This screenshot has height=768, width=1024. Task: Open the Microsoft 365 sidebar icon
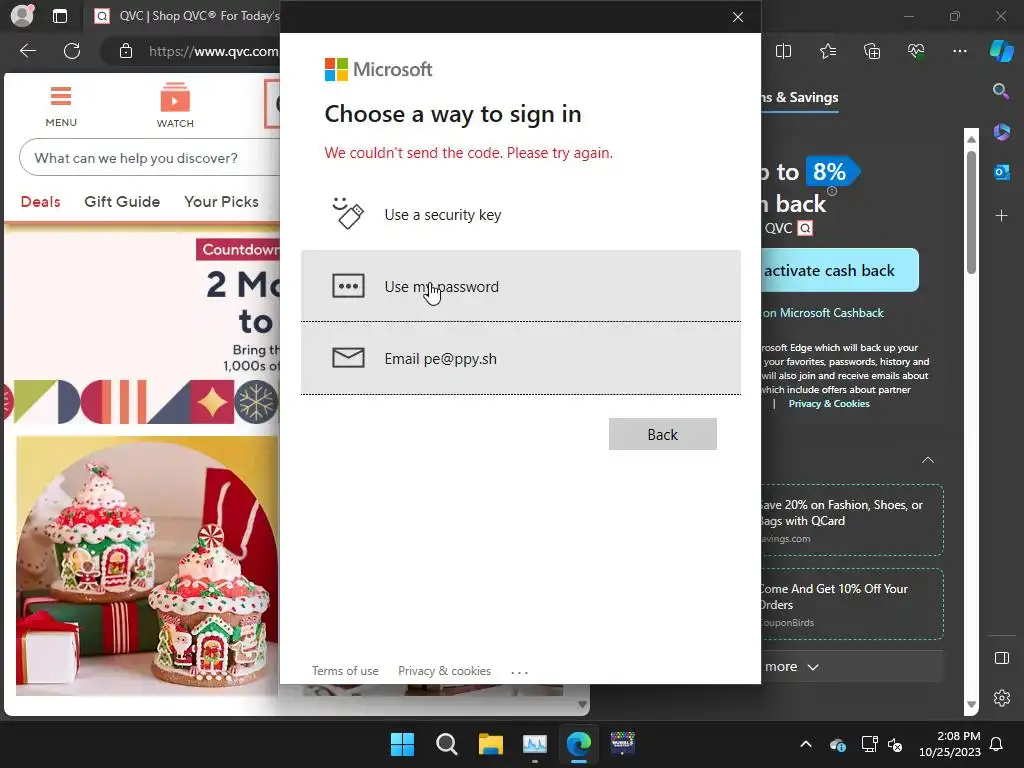[1001, 133]
